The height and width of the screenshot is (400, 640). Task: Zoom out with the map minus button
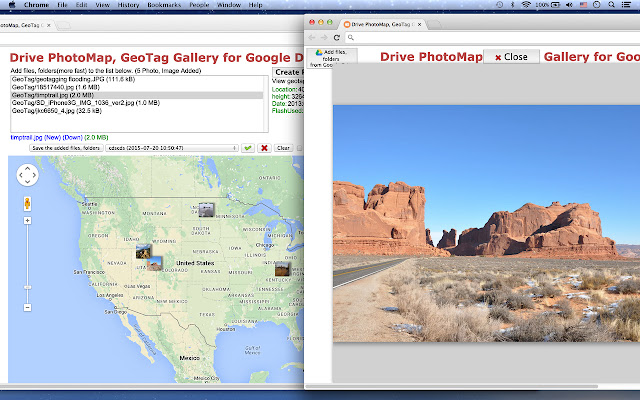tap(27, 307)
